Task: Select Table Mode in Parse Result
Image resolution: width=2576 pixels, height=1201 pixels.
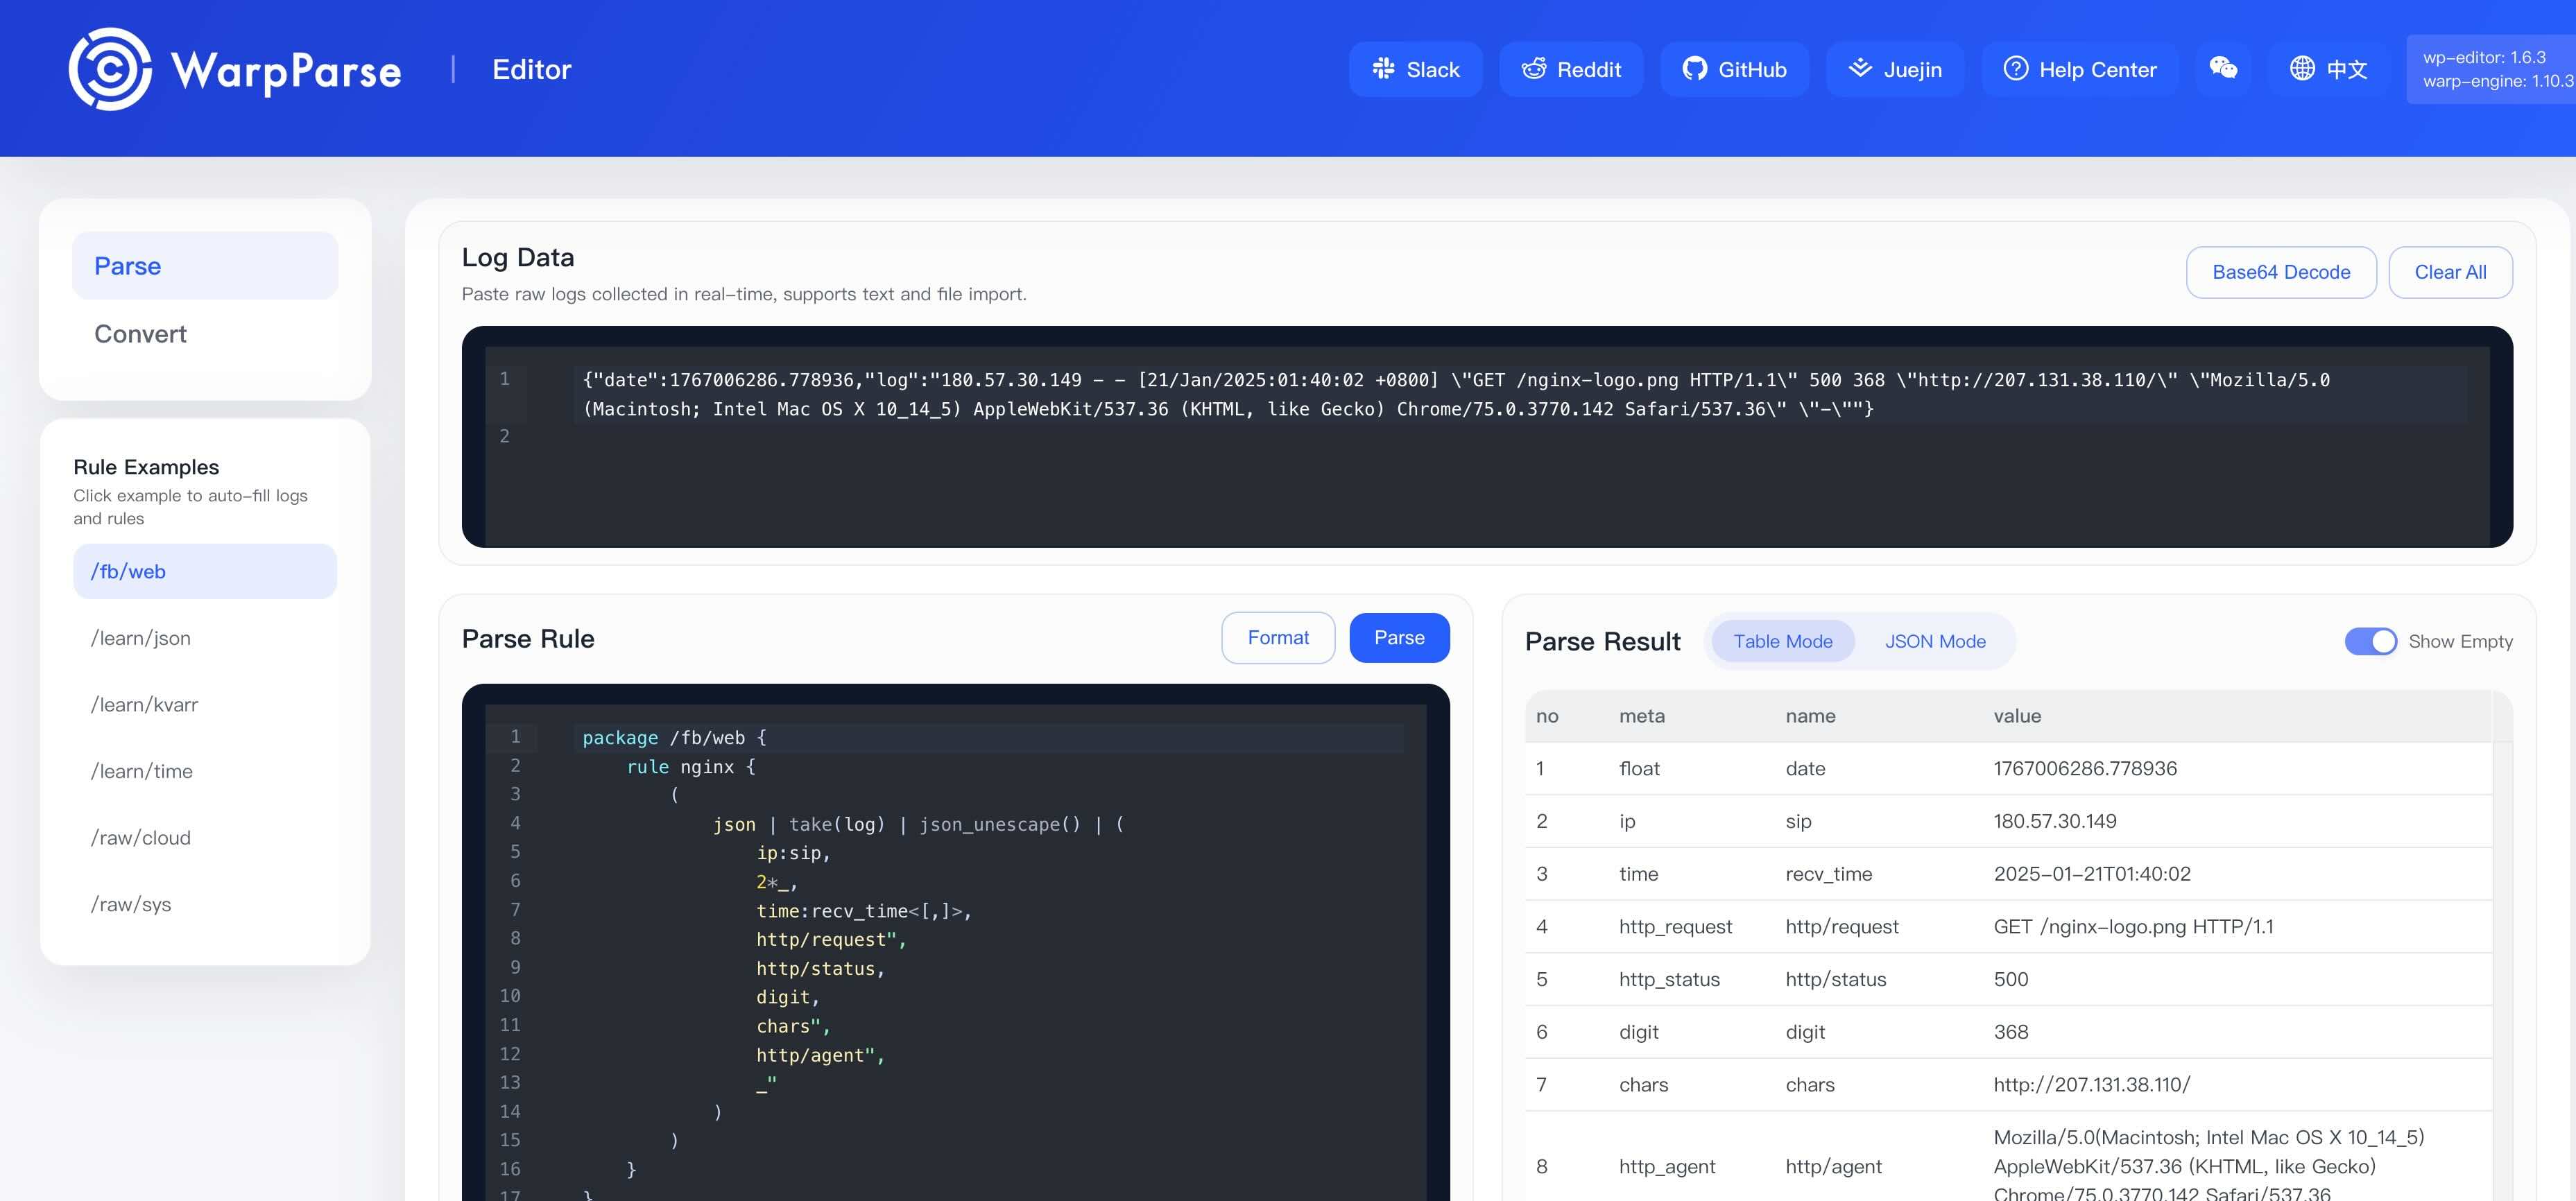Action: (1782, 641)
